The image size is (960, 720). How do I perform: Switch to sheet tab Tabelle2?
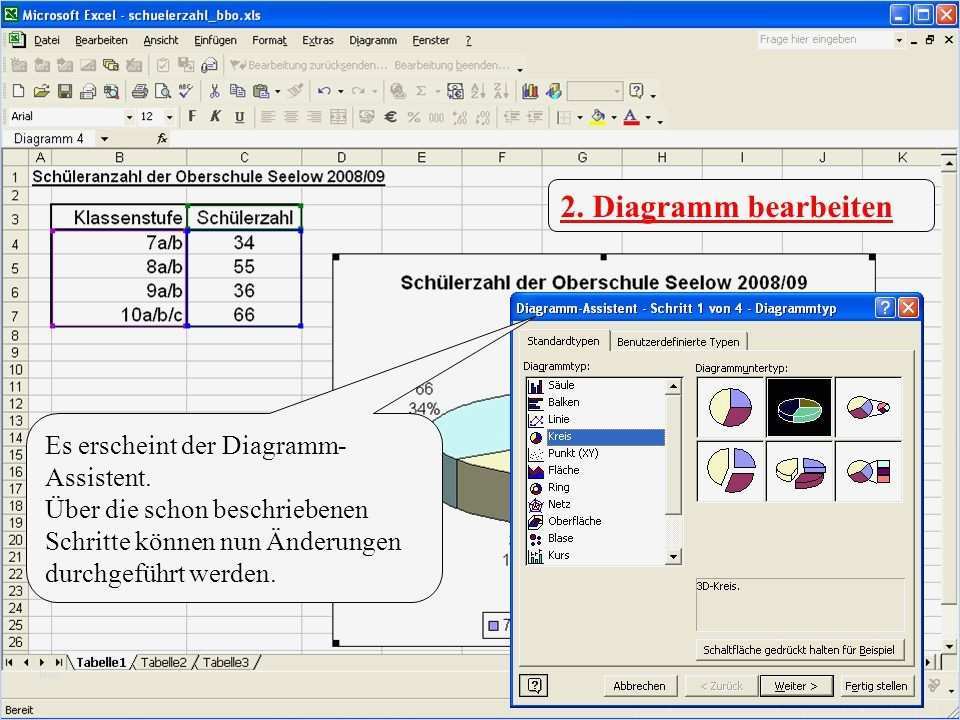tap(163, 662)
